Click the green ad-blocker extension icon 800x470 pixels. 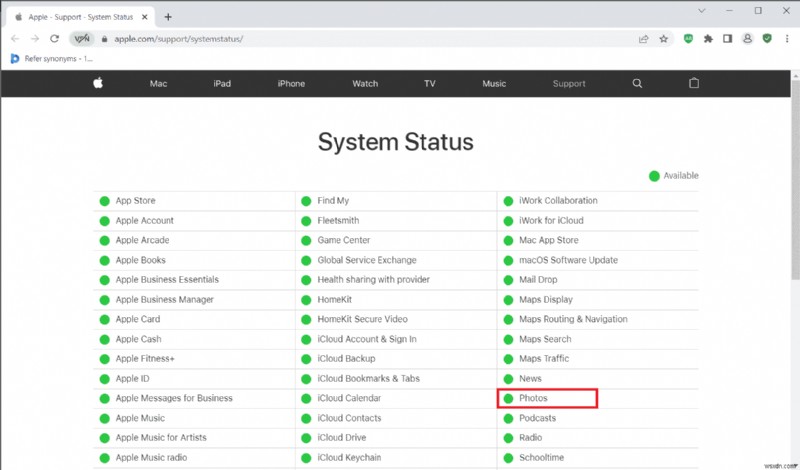[688, 39]
